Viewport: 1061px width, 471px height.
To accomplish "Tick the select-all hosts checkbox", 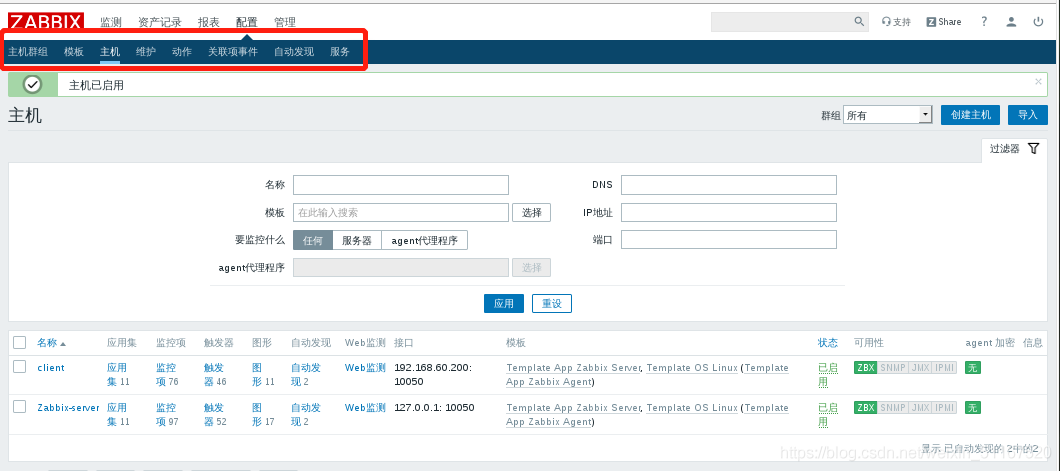I will pyautogui.click(x=20, y=342).
